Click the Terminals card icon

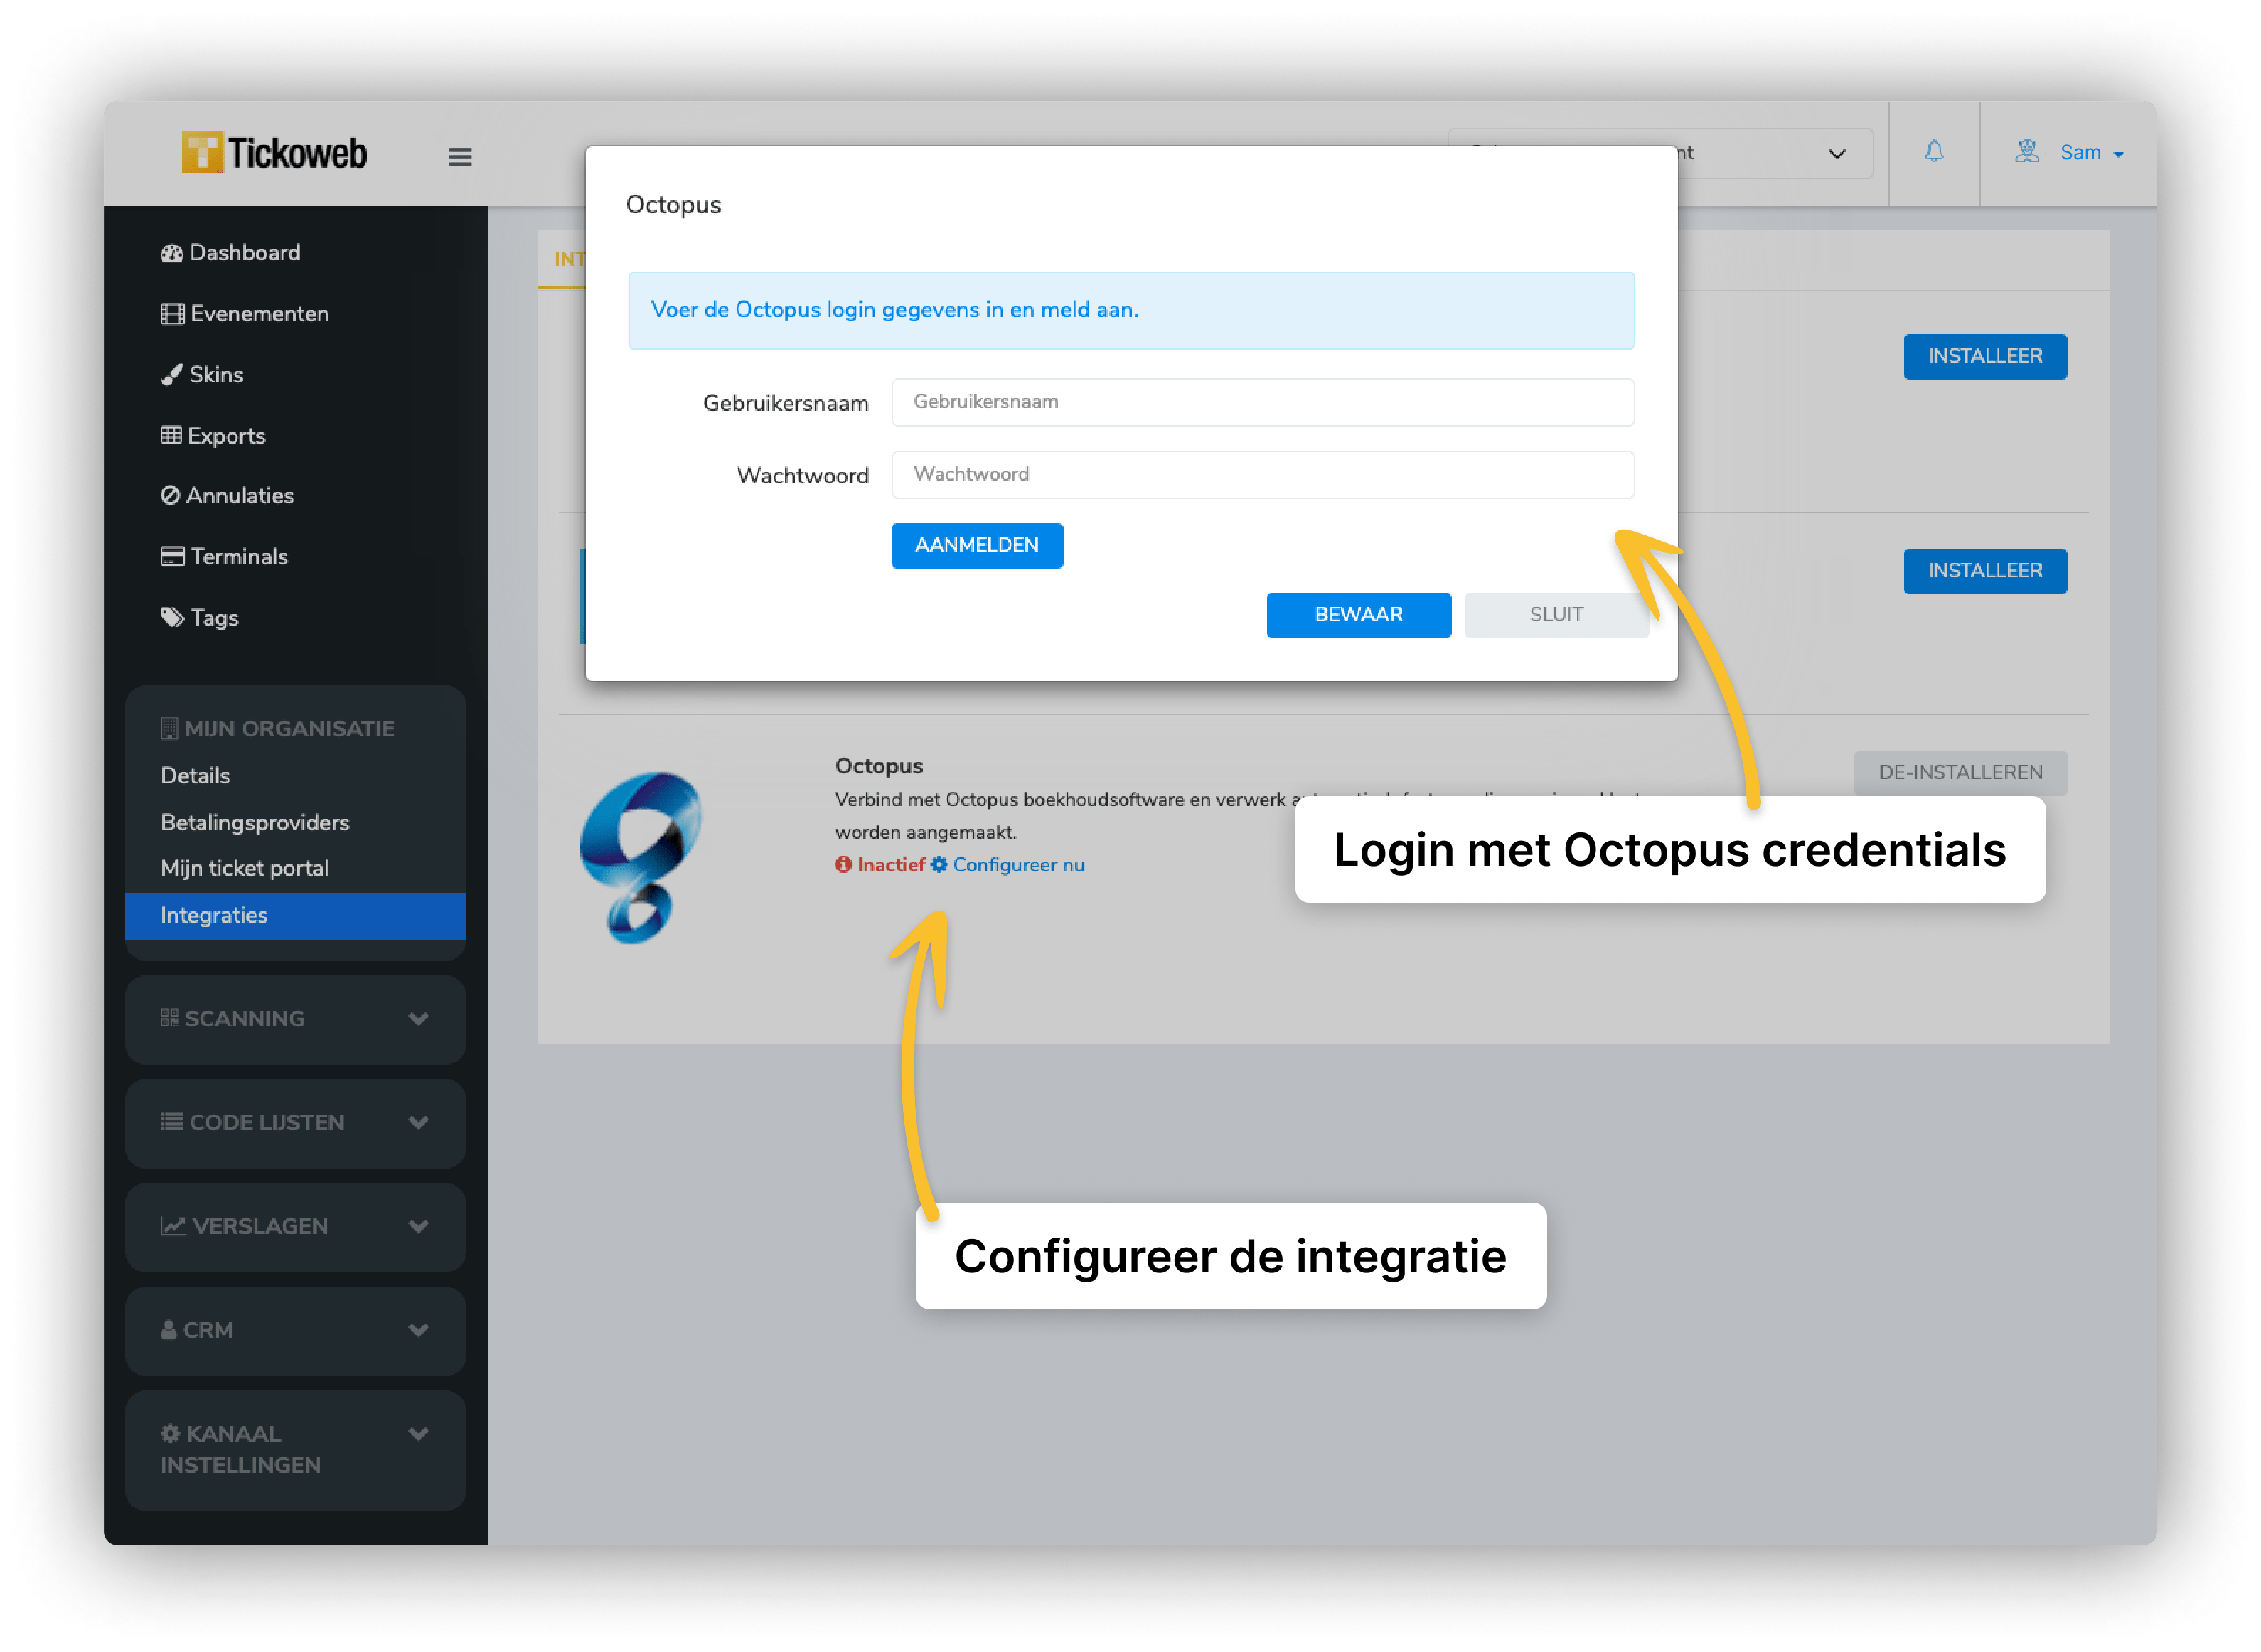(172, 557)
